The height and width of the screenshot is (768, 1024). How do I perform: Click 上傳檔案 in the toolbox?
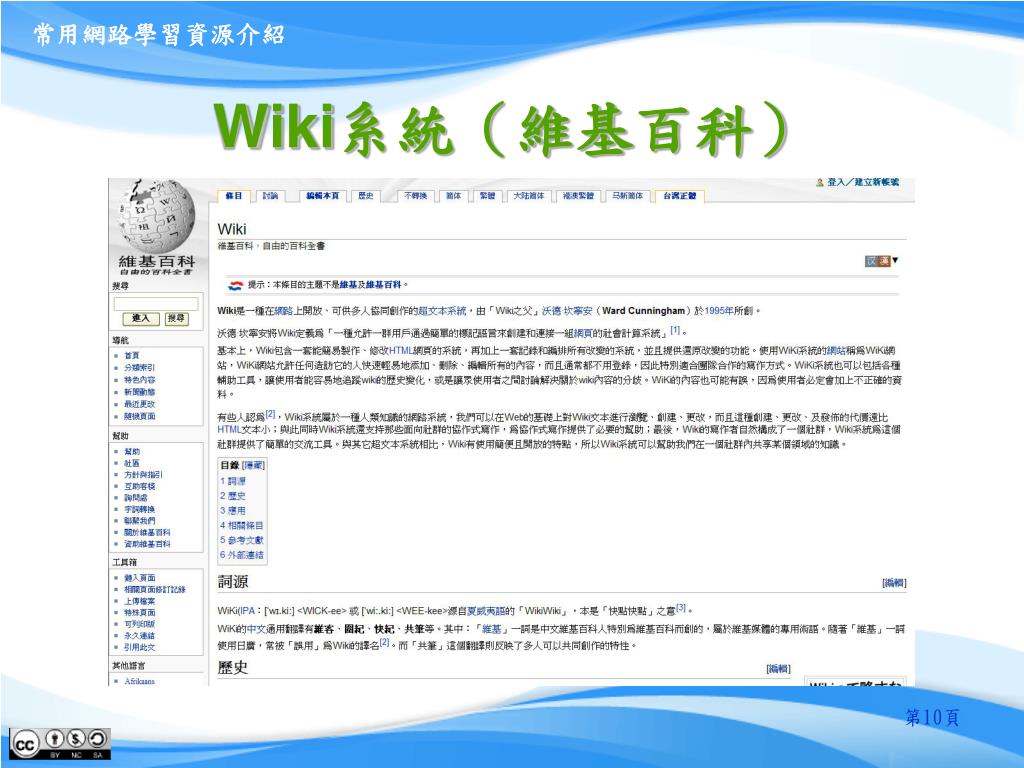click(140, 601)
